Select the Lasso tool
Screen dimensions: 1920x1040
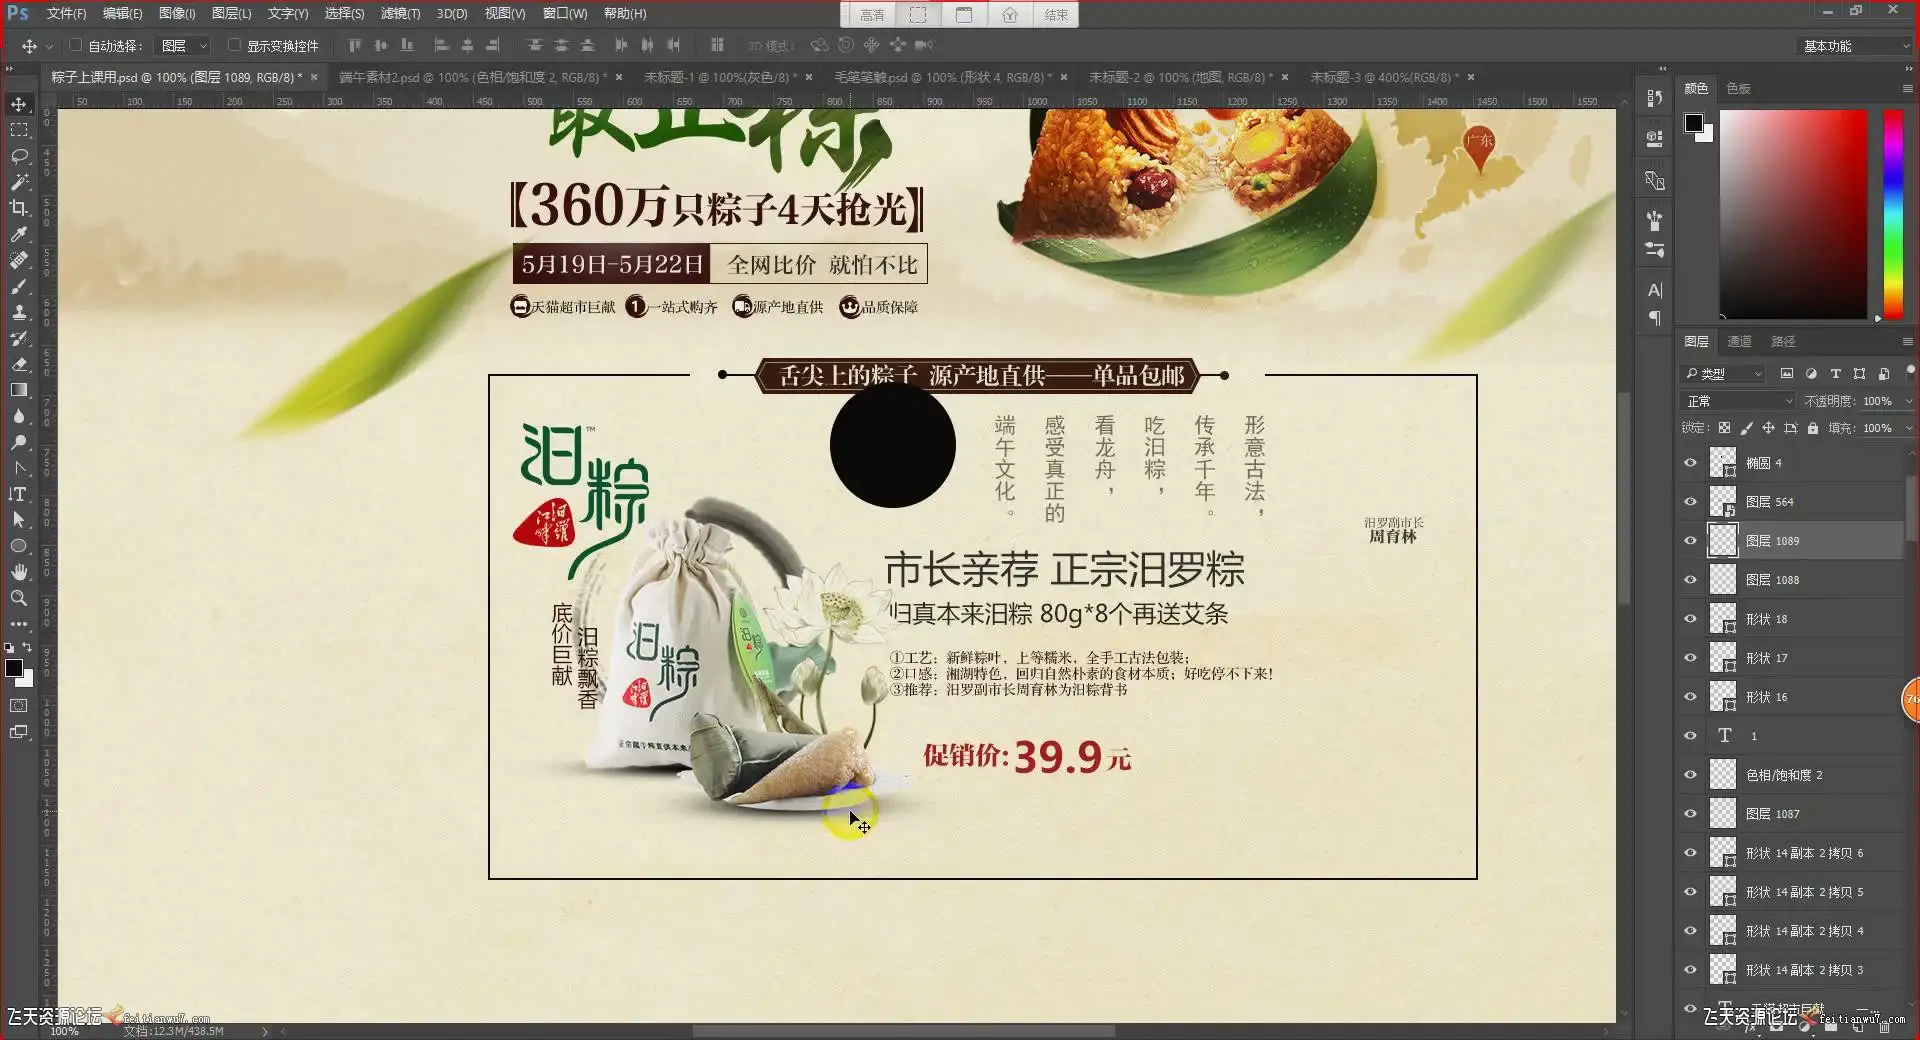pyautogui.click(x=19, y=156)
